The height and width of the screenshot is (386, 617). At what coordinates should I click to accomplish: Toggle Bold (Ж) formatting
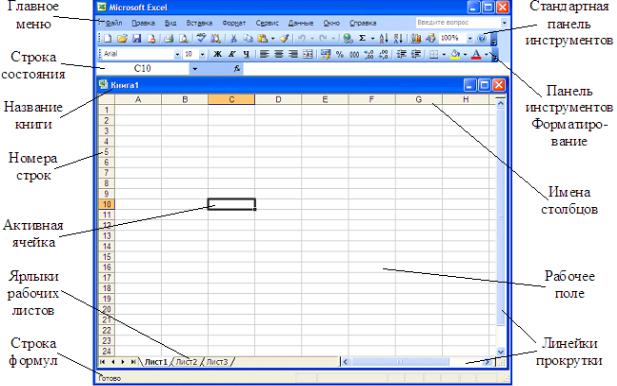pos(217,54)
